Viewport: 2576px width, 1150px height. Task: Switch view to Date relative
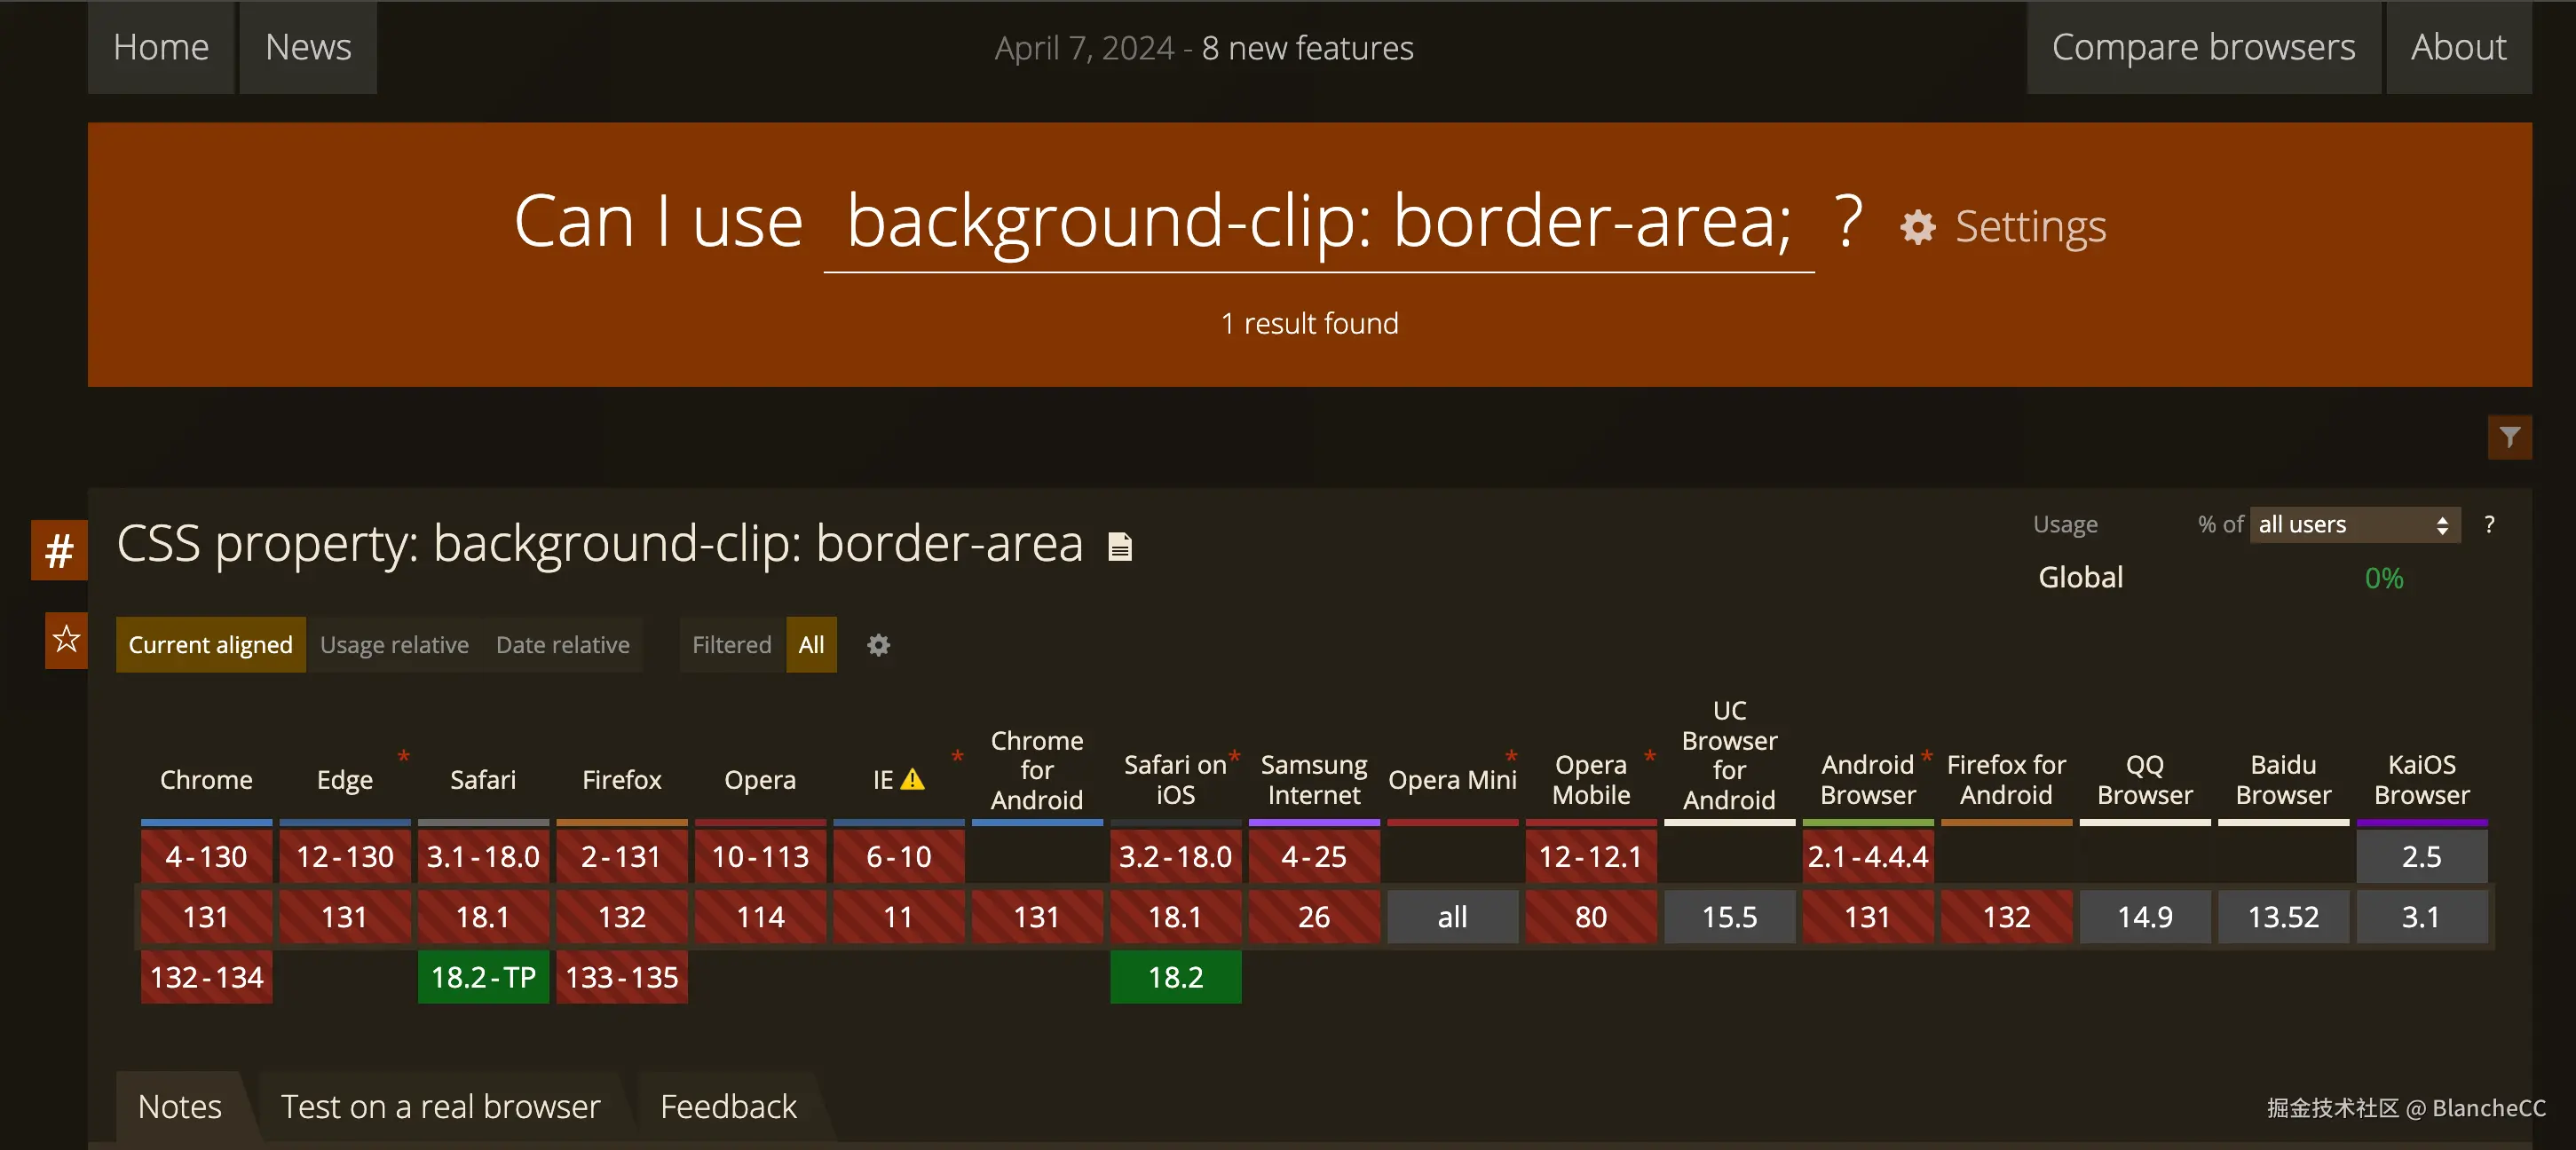point(562,645)
